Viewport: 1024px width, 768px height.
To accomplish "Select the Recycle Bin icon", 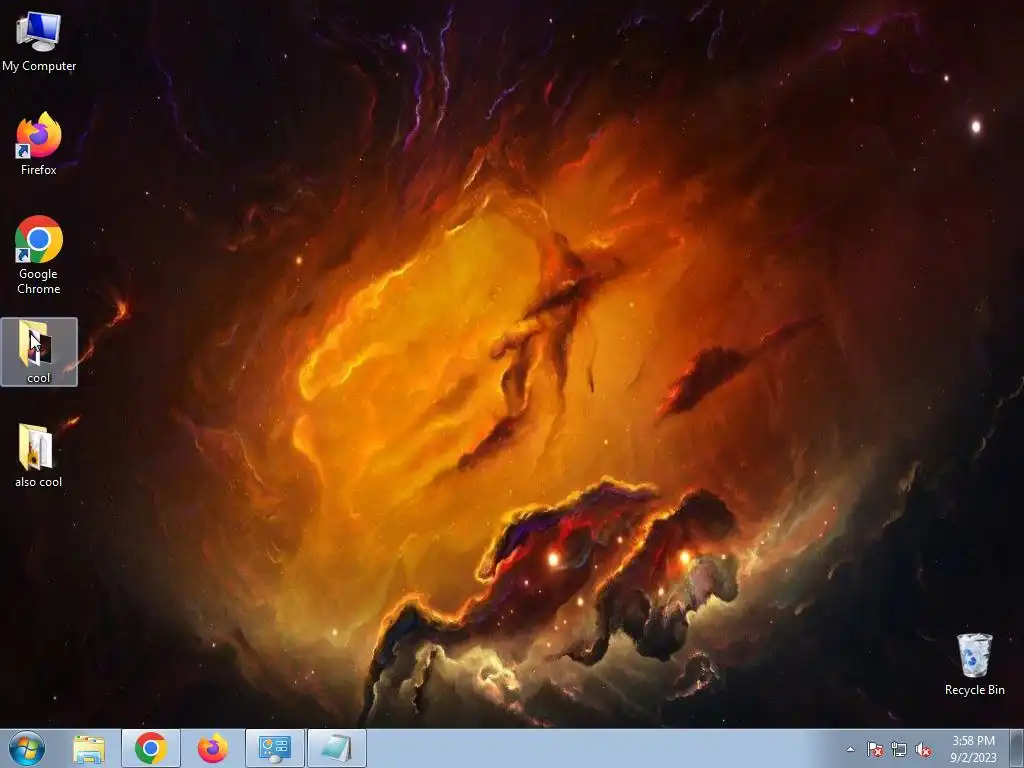I will pos(974,664).
